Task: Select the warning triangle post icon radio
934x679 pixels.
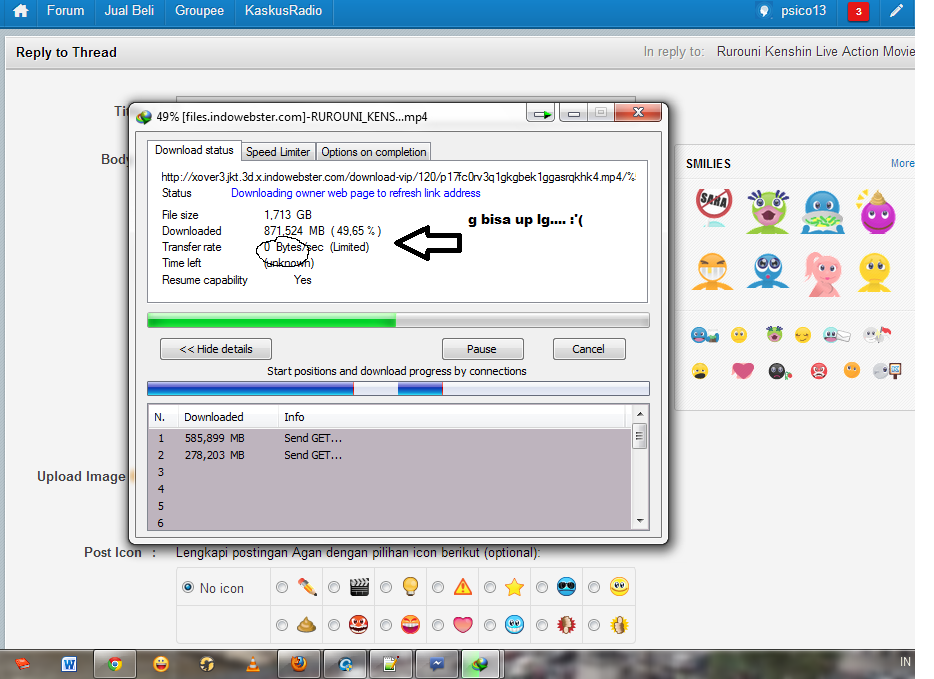Action: tap(438, 587)
